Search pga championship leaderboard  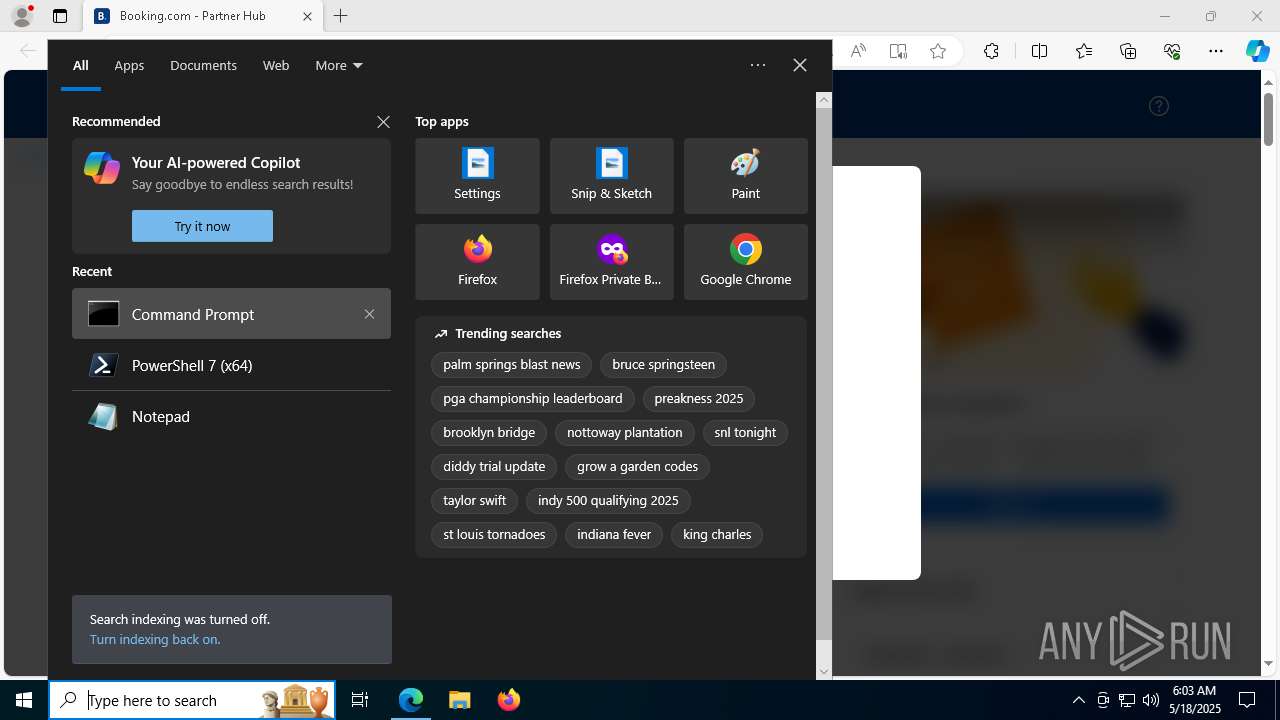(532, 399)
